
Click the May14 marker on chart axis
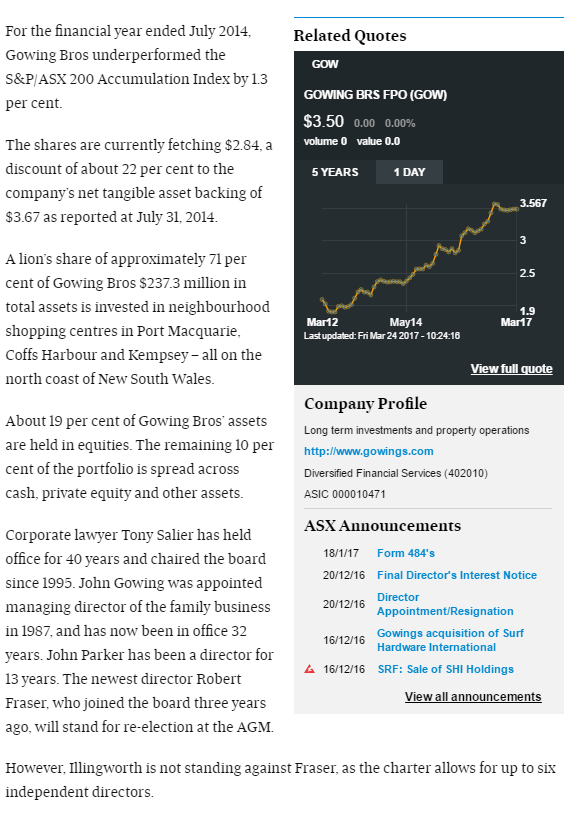coord(406,322)
